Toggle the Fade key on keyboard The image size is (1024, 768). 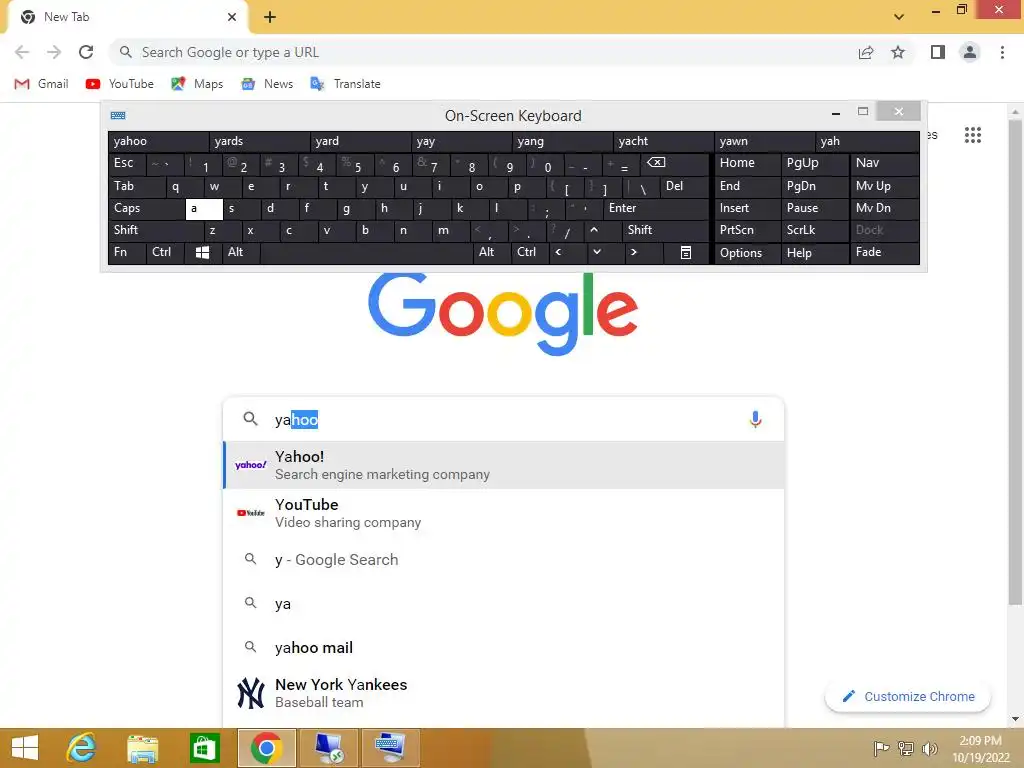pyautogui.click(x=884, y=252)
